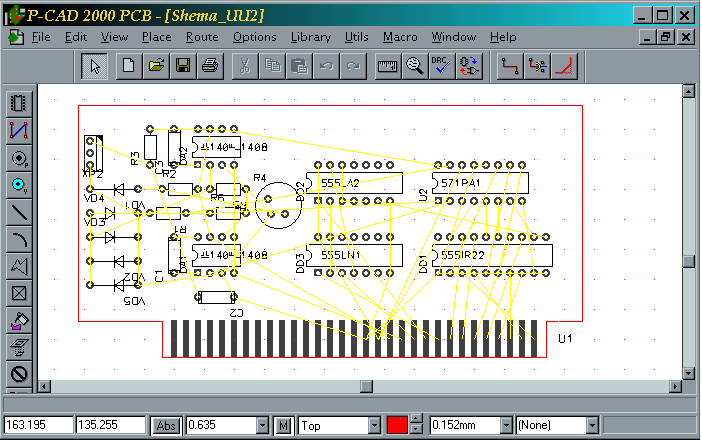
Task: Pick the plane tool icon
Action: click(19, 347)
